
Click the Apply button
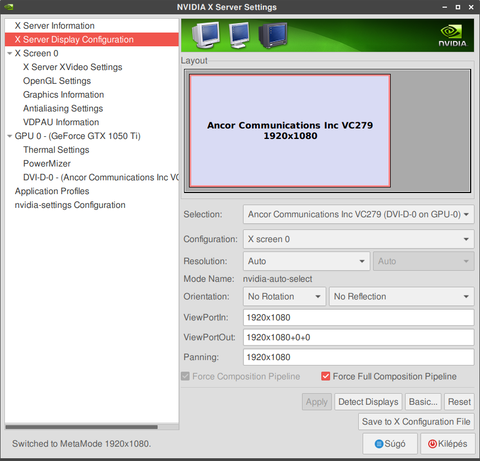point(317,402)
